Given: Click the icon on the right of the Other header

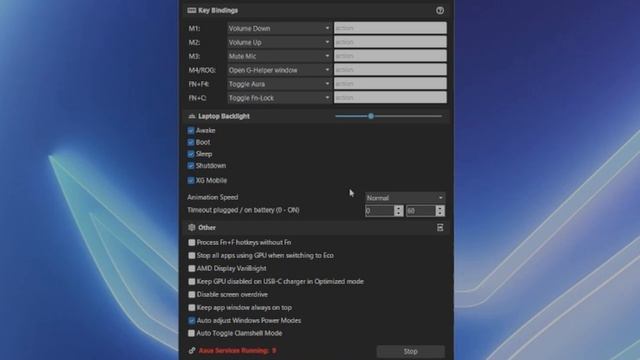Looking at the screenshot, I should [x=440, y=228].
